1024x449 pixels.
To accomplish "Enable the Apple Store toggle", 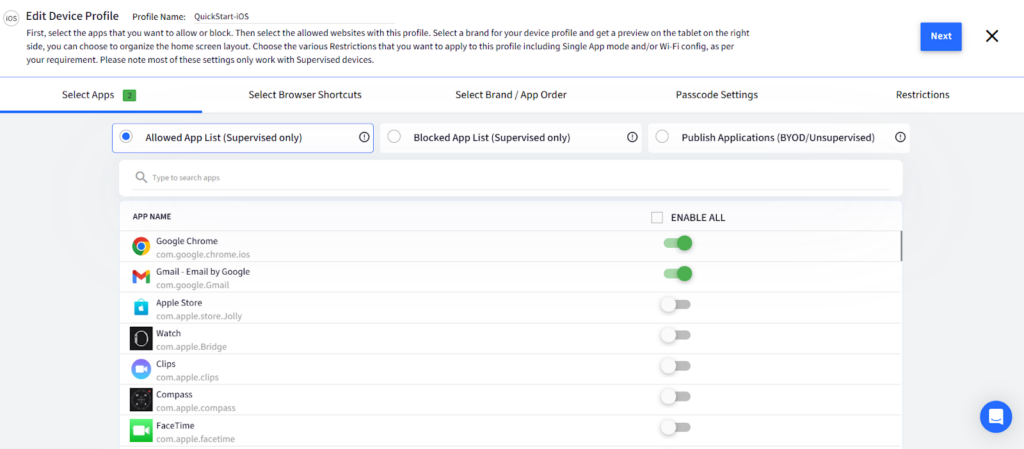I will click(x=676, y=304).
